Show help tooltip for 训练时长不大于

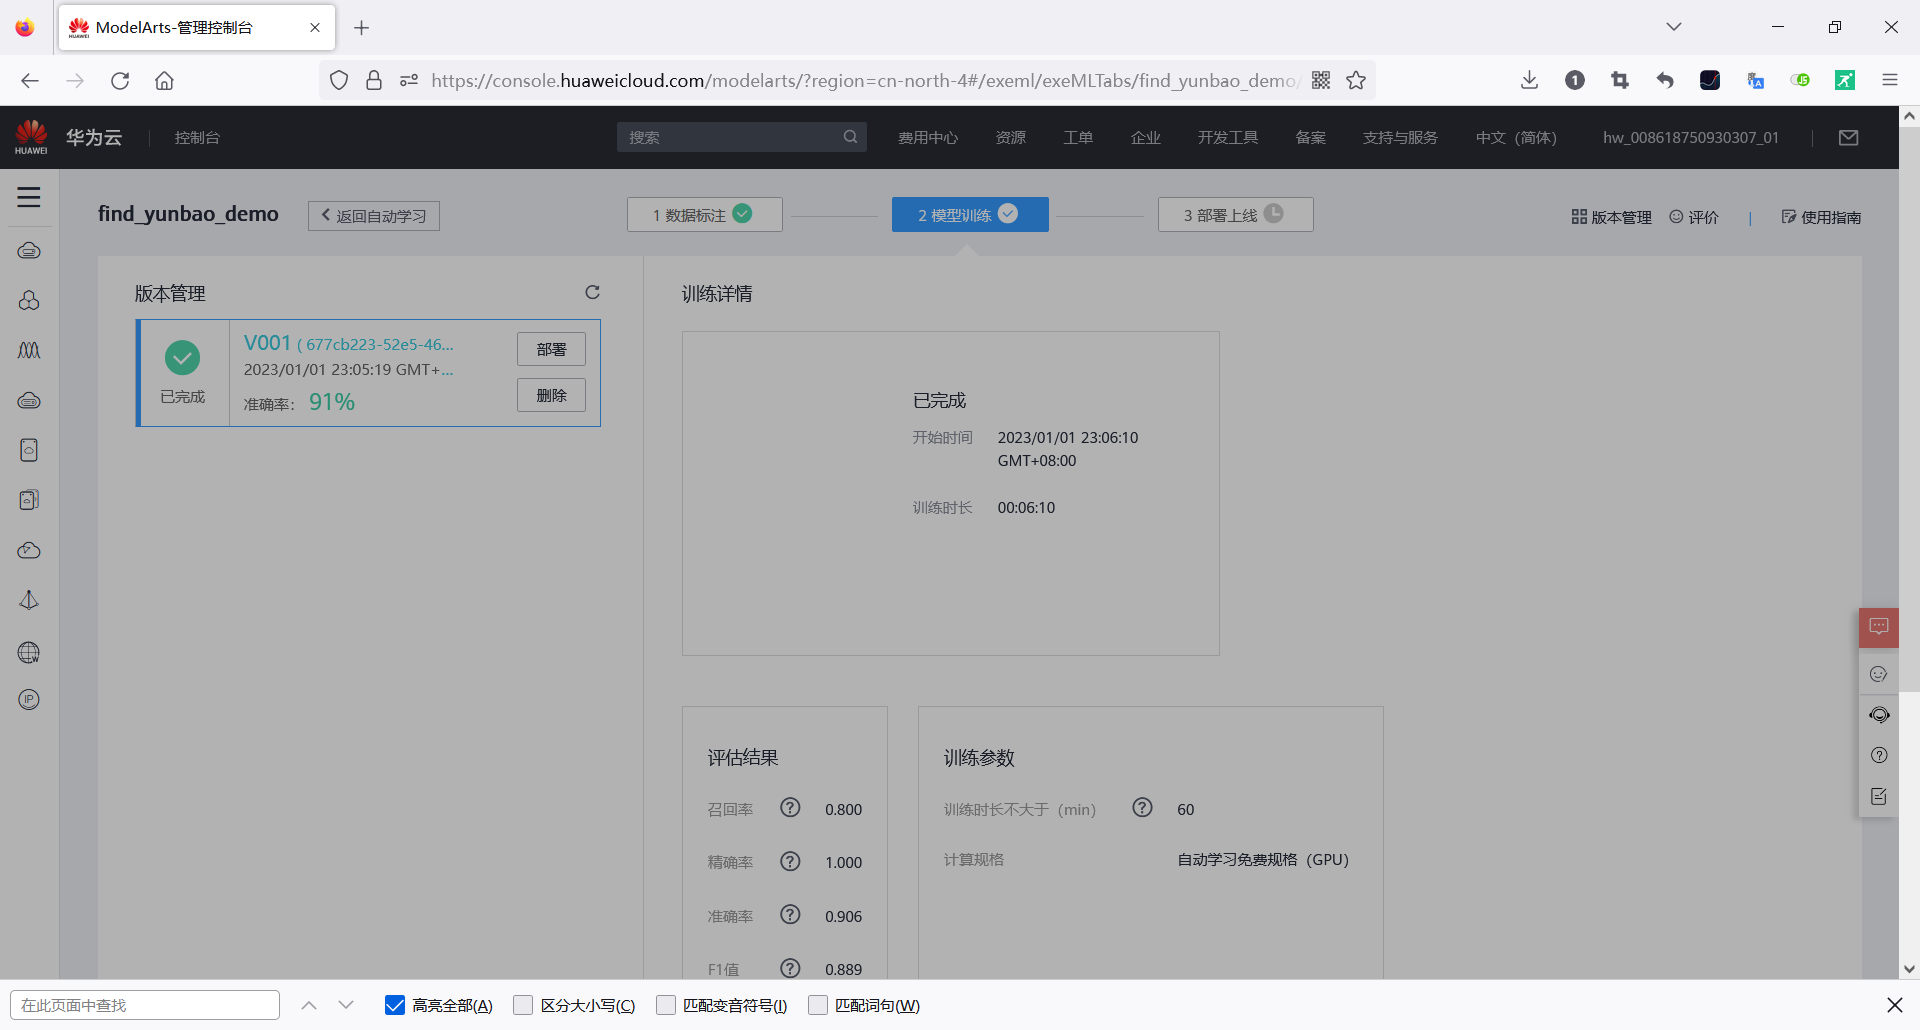pos(1142,808)
